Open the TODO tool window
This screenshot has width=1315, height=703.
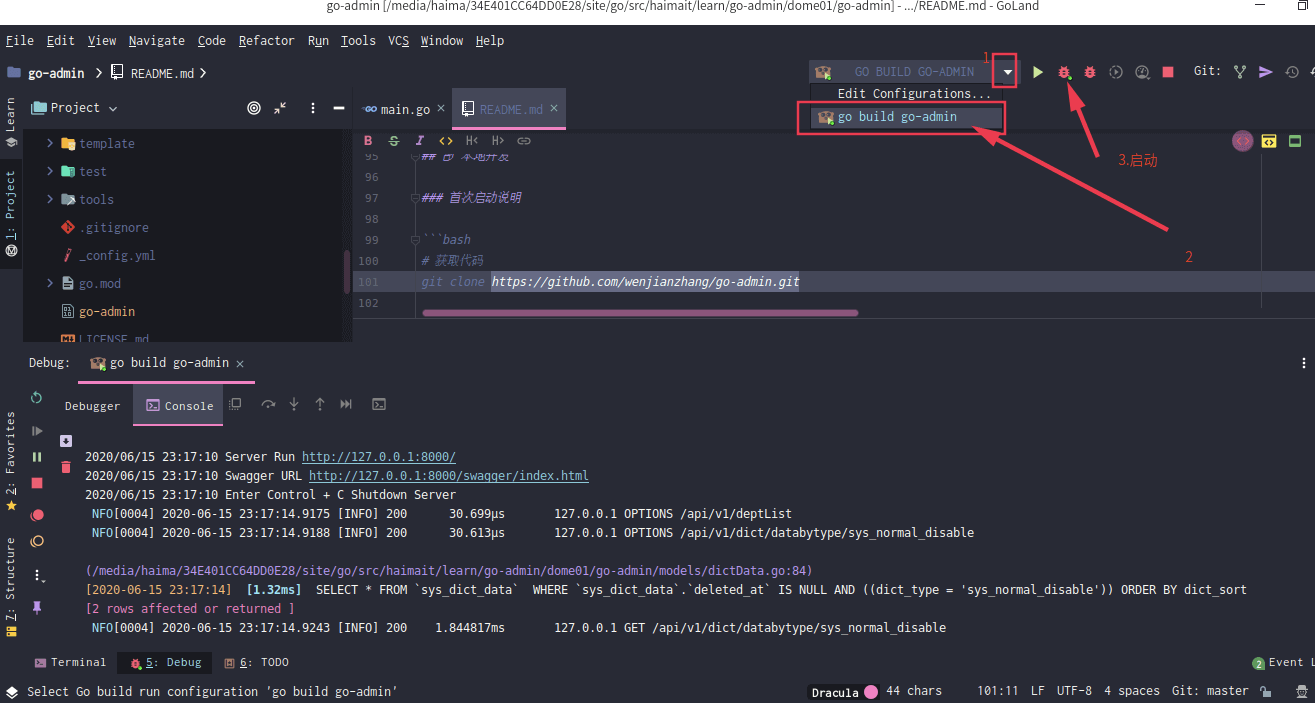coord(256,662)
